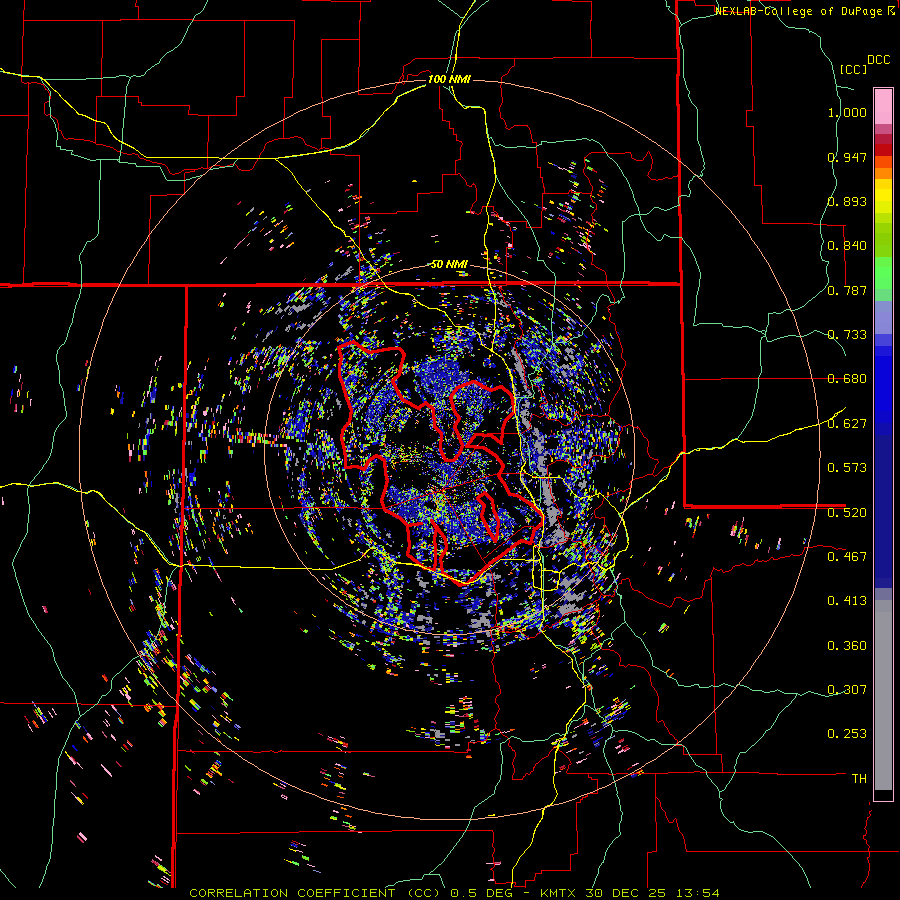
Task: Click the 0.307 scale value
Action: [x=847, y=690]
